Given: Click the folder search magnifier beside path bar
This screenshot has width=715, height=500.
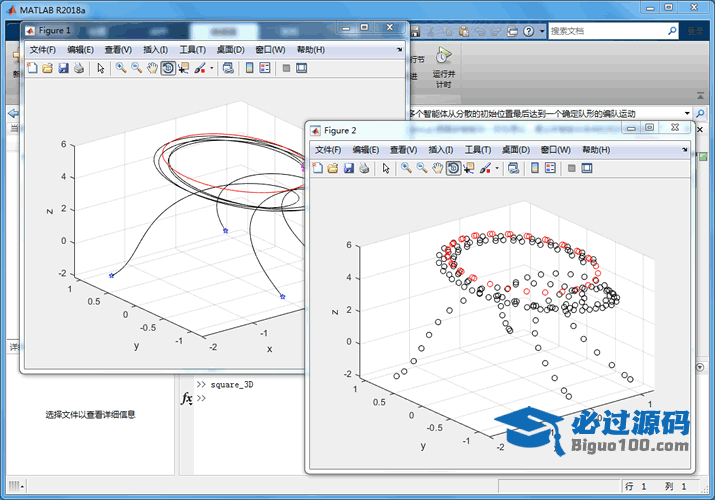Looking at the screenshot, I should tap(700, 113).
